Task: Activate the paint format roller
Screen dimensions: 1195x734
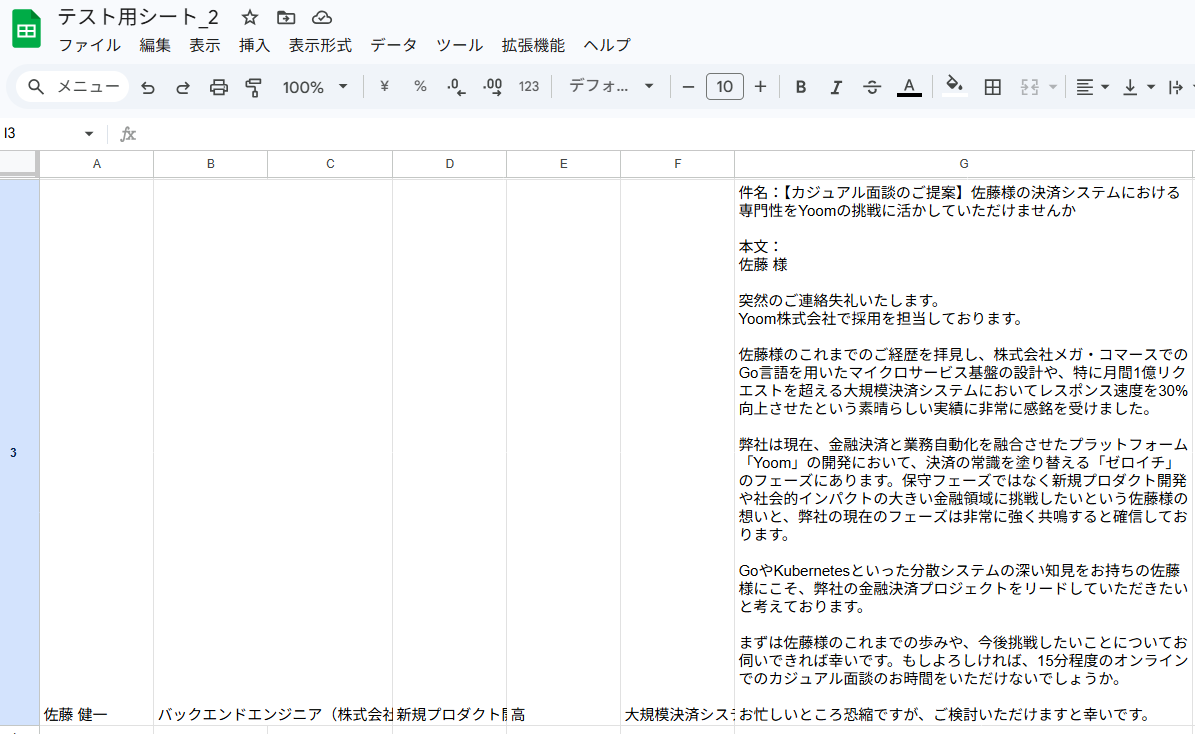Action: 254,88
